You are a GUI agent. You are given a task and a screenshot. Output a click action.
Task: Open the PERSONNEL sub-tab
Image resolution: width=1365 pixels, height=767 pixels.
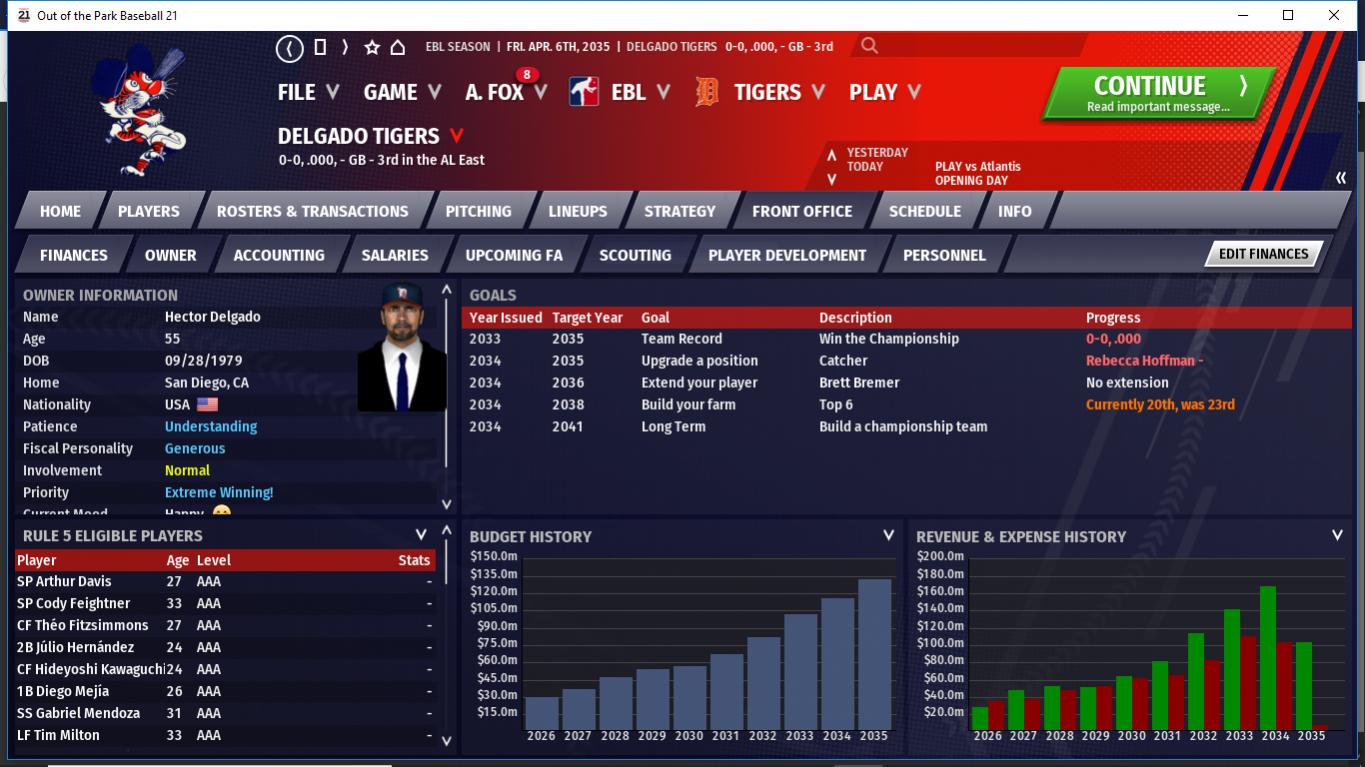pos(944,255)
